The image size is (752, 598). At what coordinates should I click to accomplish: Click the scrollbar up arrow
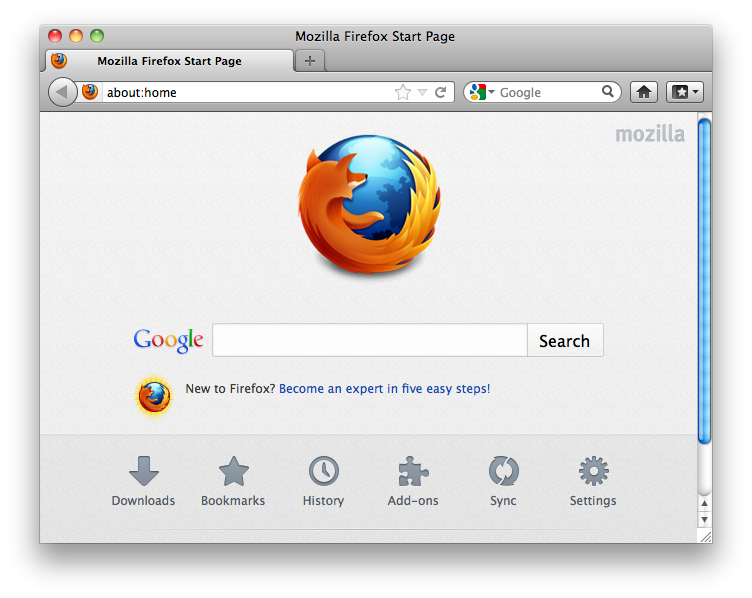pos(704,503)
